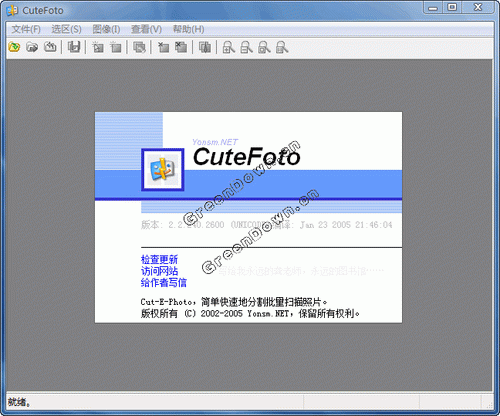Minimize the CuteFoto window
This screenshot has width=500, height=416.
pyautogui.click(x=433, y=7)
